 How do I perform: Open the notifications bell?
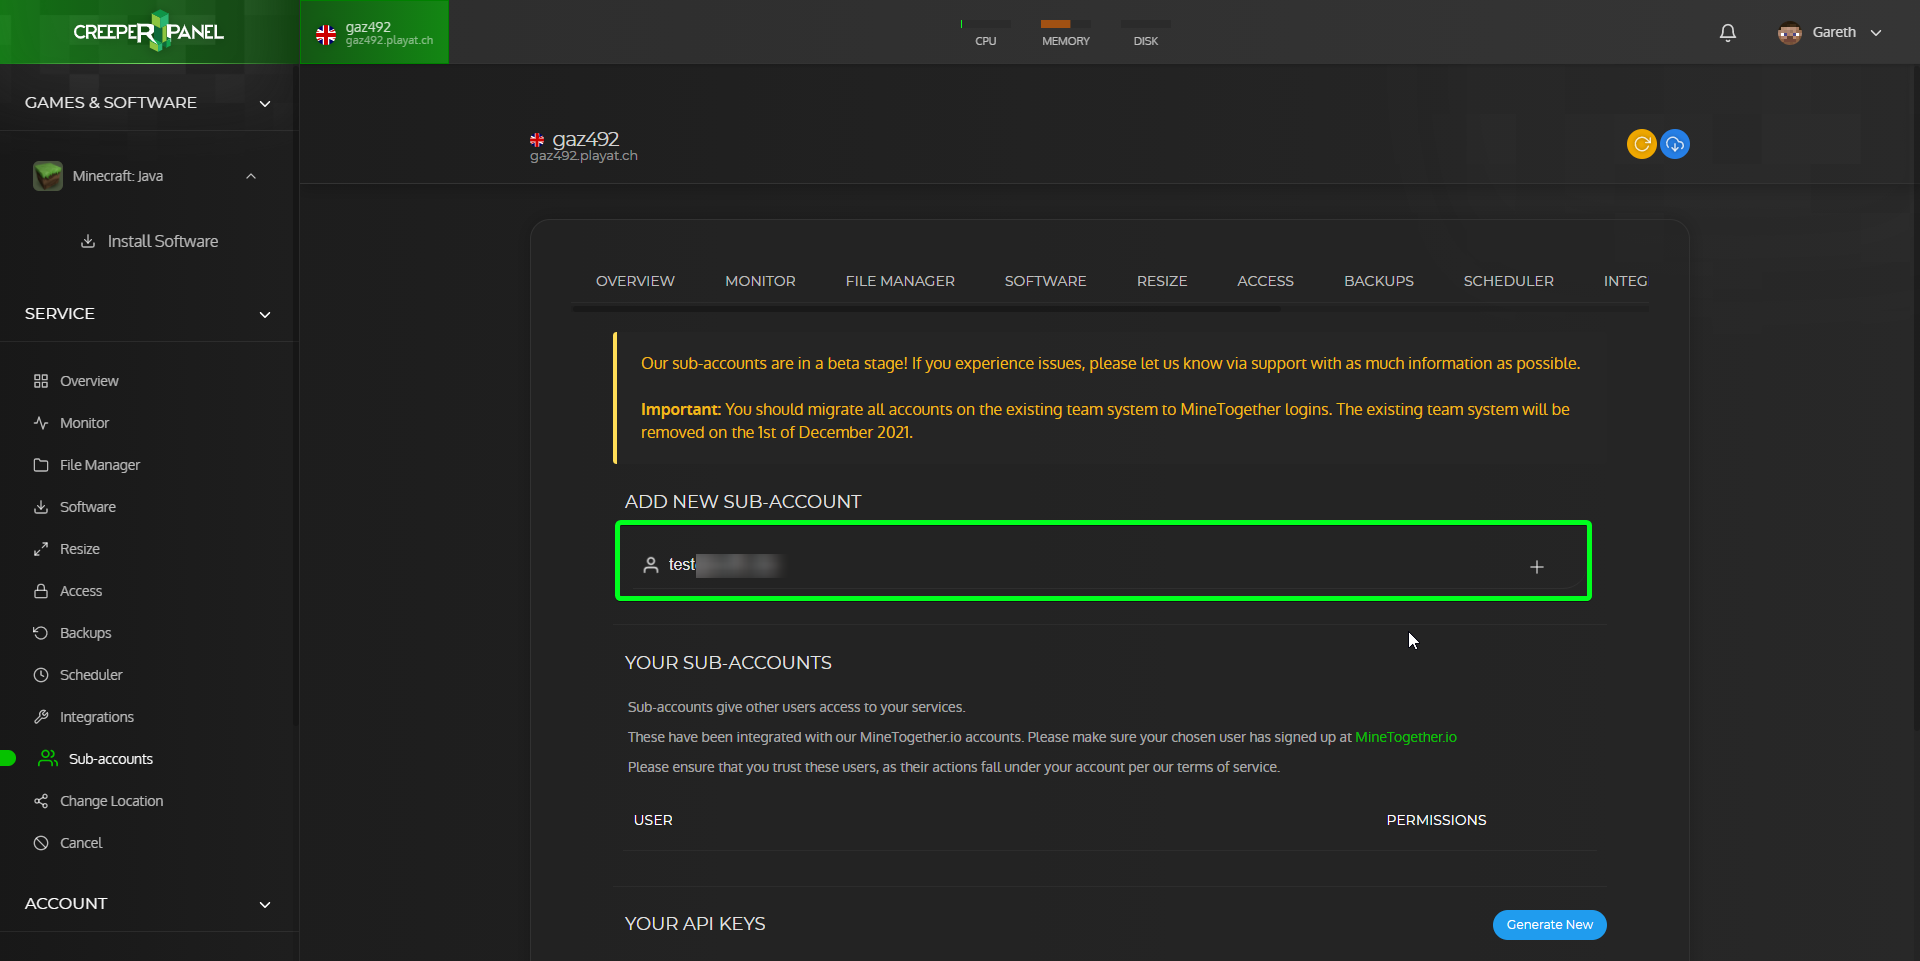(1727, 33)
